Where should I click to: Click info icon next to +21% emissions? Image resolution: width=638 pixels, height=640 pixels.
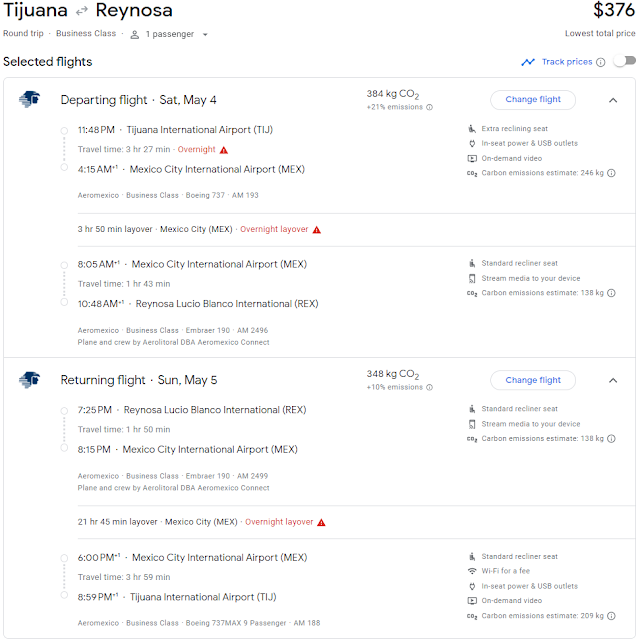click(429, 107)
